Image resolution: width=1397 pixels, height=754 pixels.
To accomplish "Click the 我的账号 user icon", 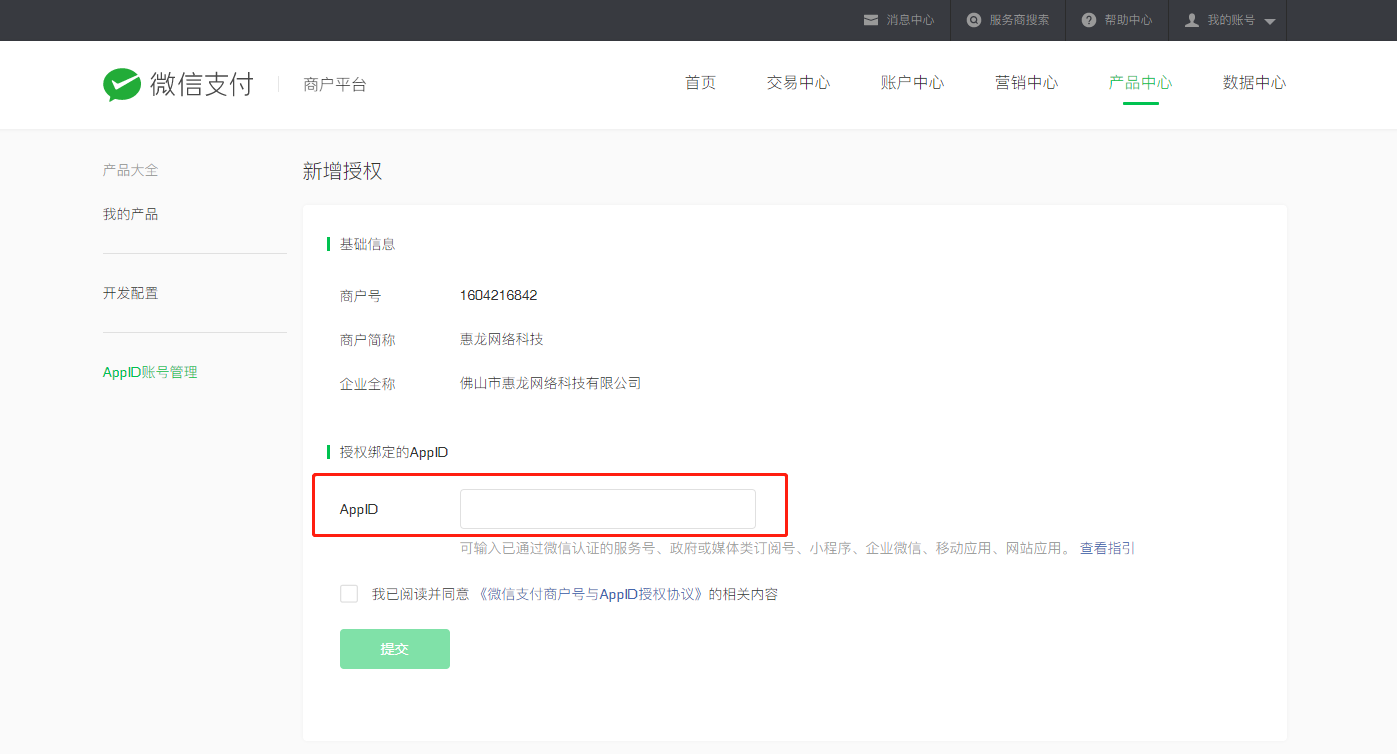I will (1192, 20).
